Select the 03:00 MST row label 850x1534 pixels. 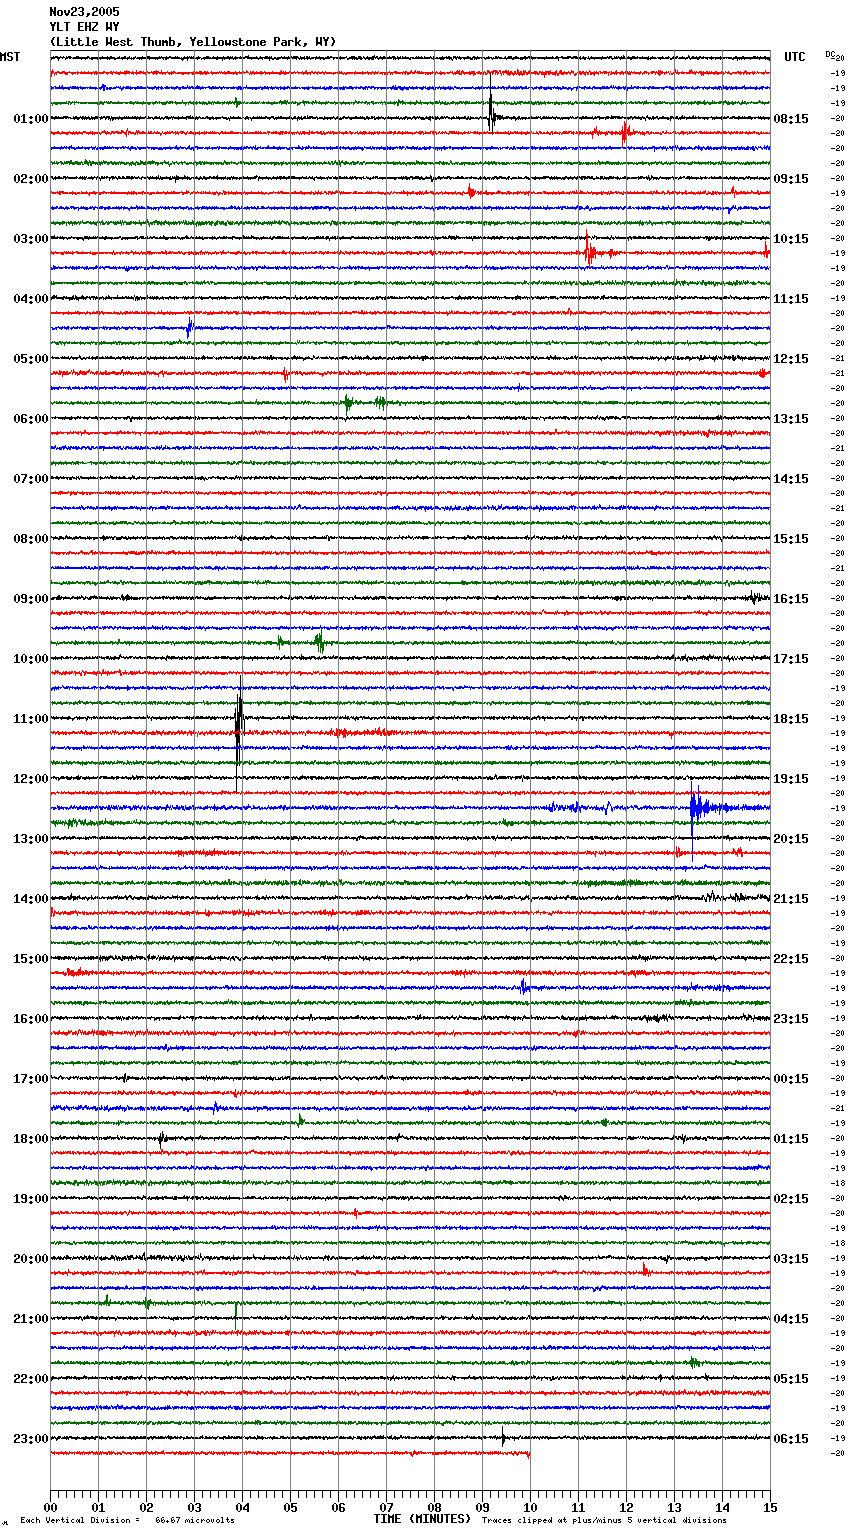coord(31,239)
